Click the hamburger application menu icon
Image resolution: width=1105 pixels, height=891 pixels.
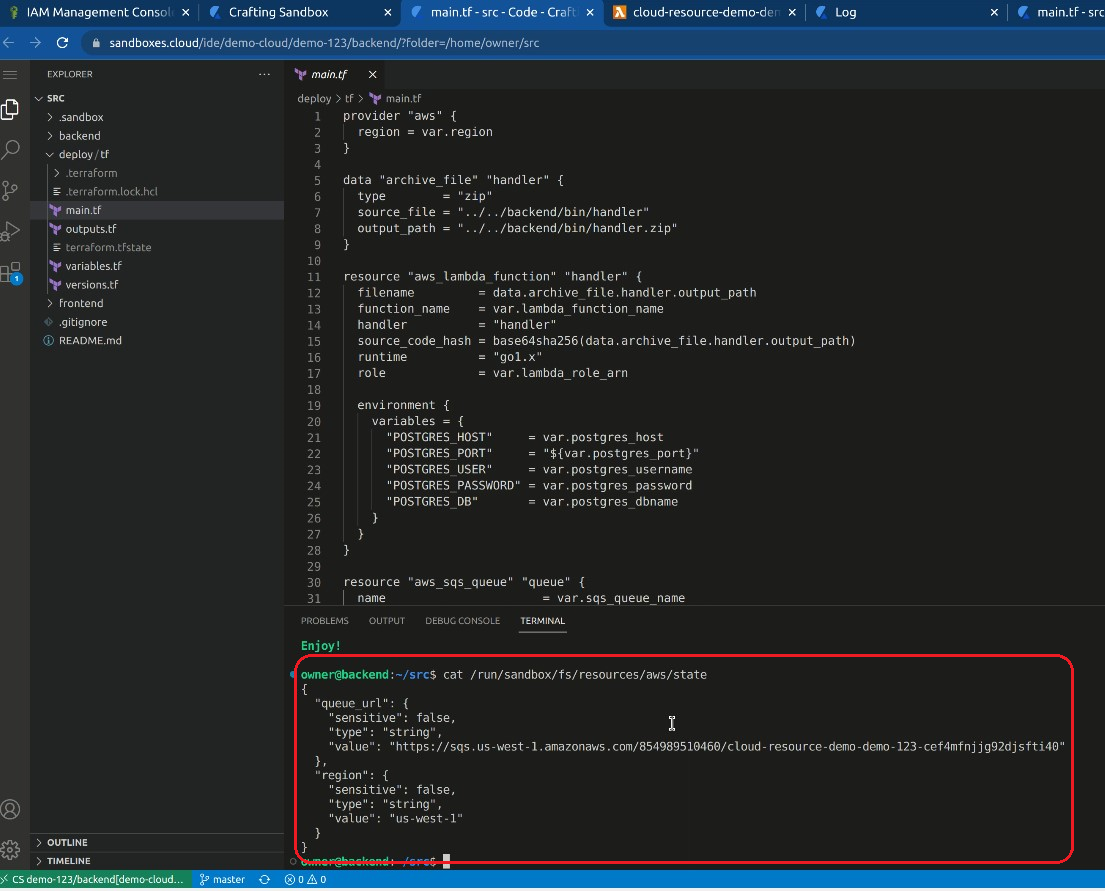[x=11, y=74]
